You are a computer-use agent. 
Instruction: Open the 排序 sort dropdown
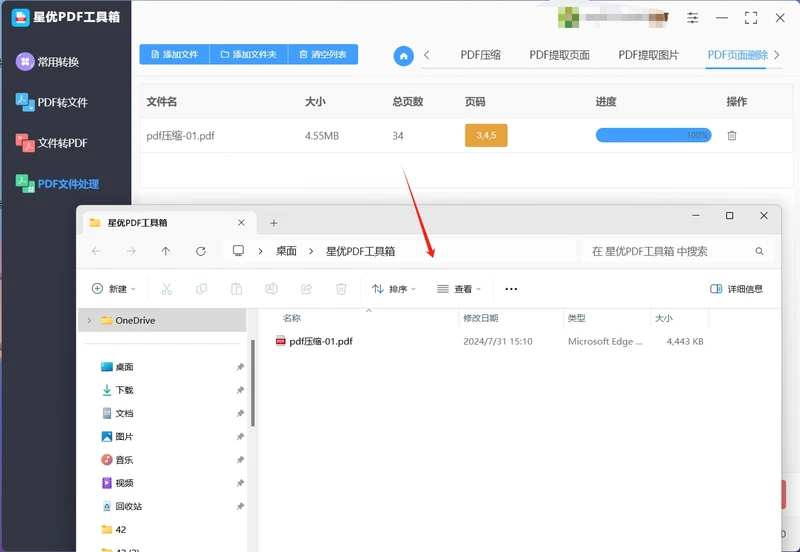click(x=393, y=289)
